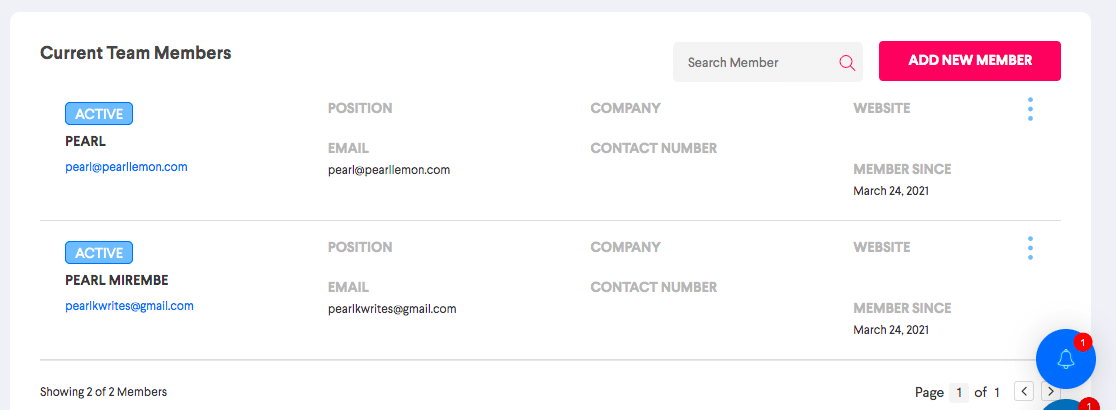The image size is (1116, 410).
Task: Select PEARL member name
Action: (x=85, y=141)
